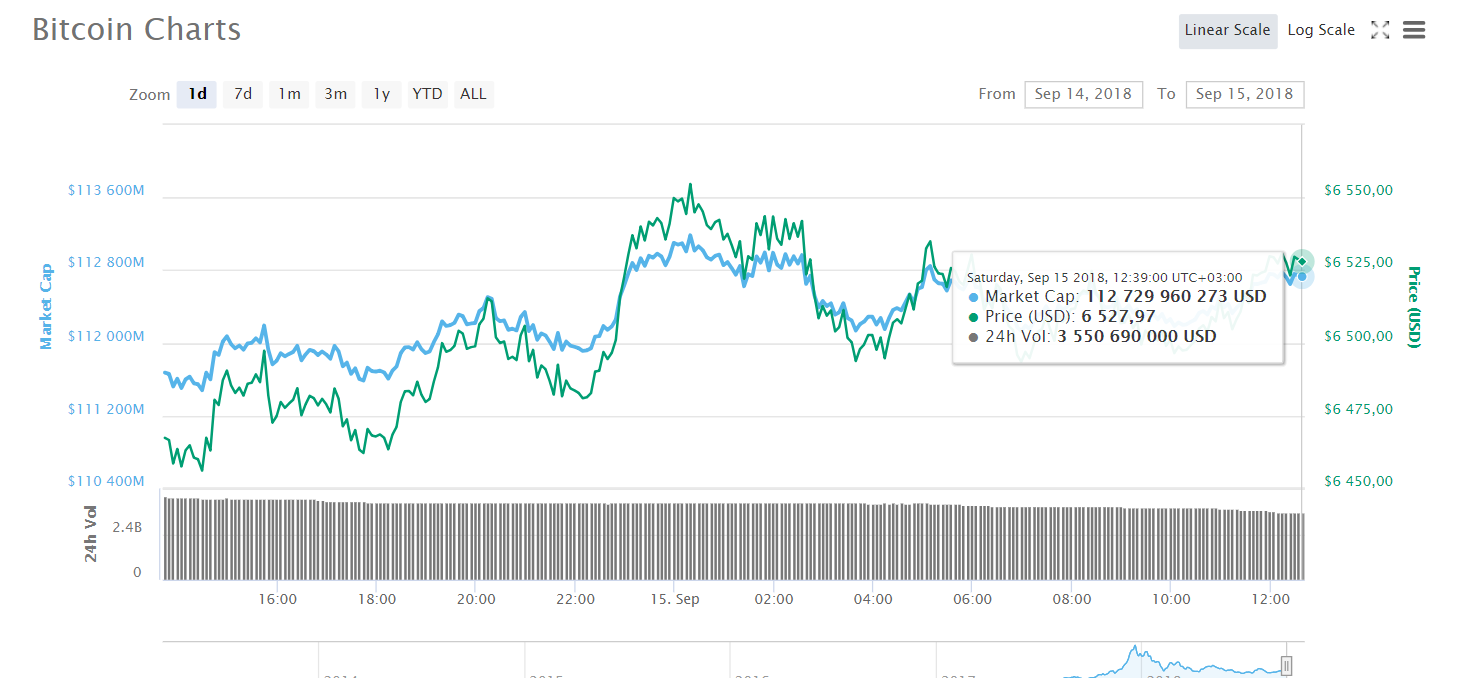Click the From date field
Viewport: 1462px width, 678px height.
1083,94
